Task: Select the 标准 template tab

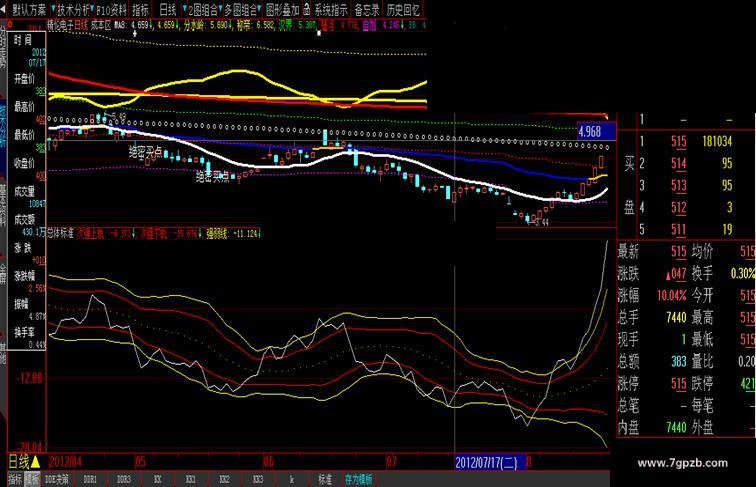Action: [x=325, y=479]
